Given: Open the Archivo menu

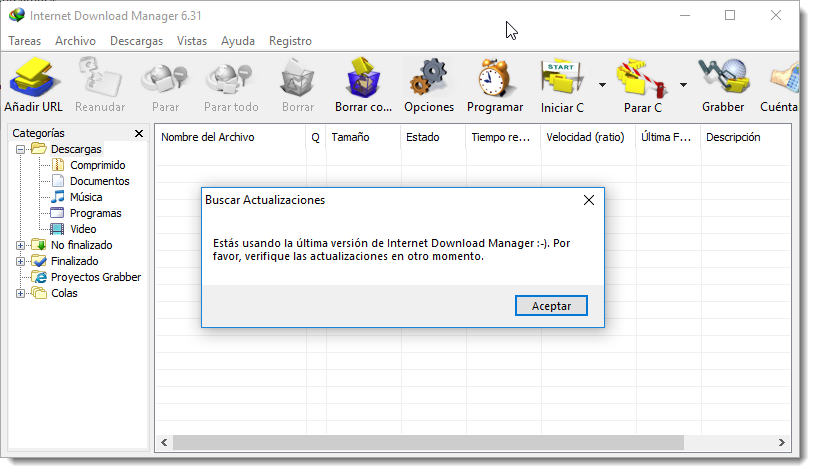Looking at the screenshot, I should (75, 41).
